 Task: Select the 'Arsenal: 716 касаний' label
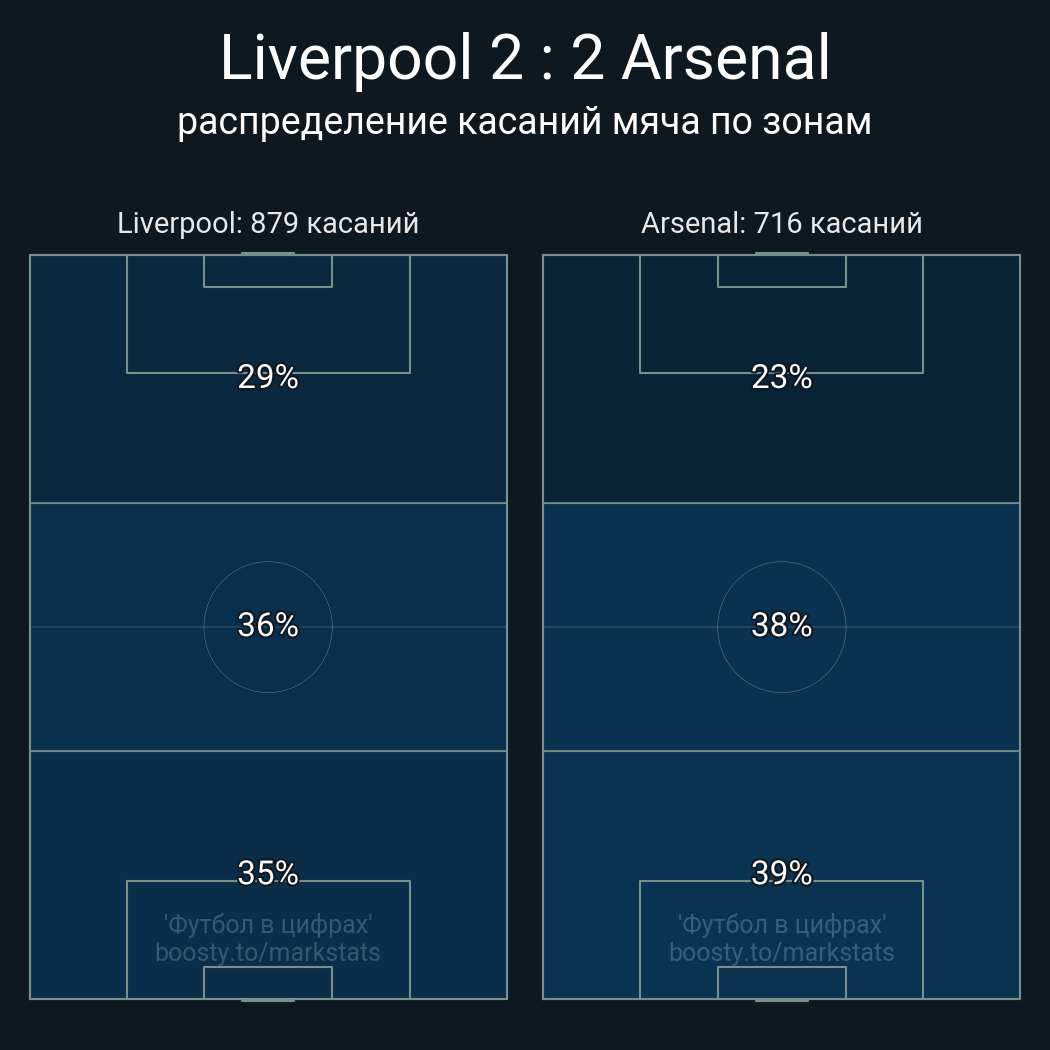[781, 223]
